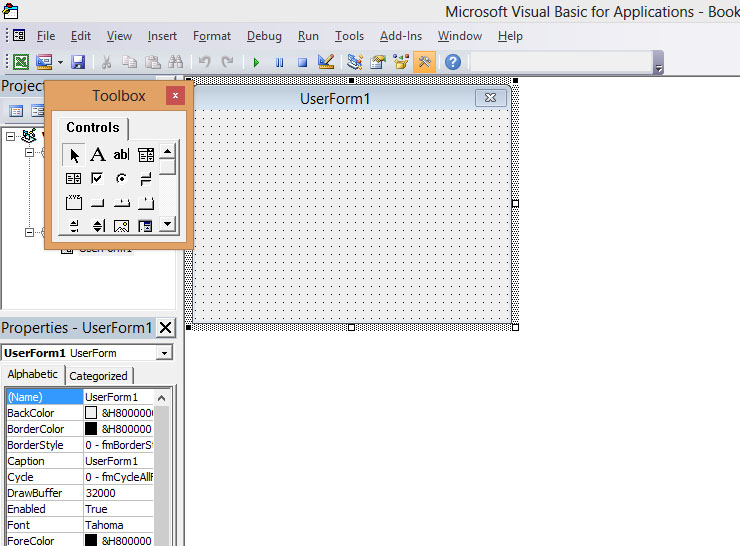Open the Insert menu

(162, 36)
